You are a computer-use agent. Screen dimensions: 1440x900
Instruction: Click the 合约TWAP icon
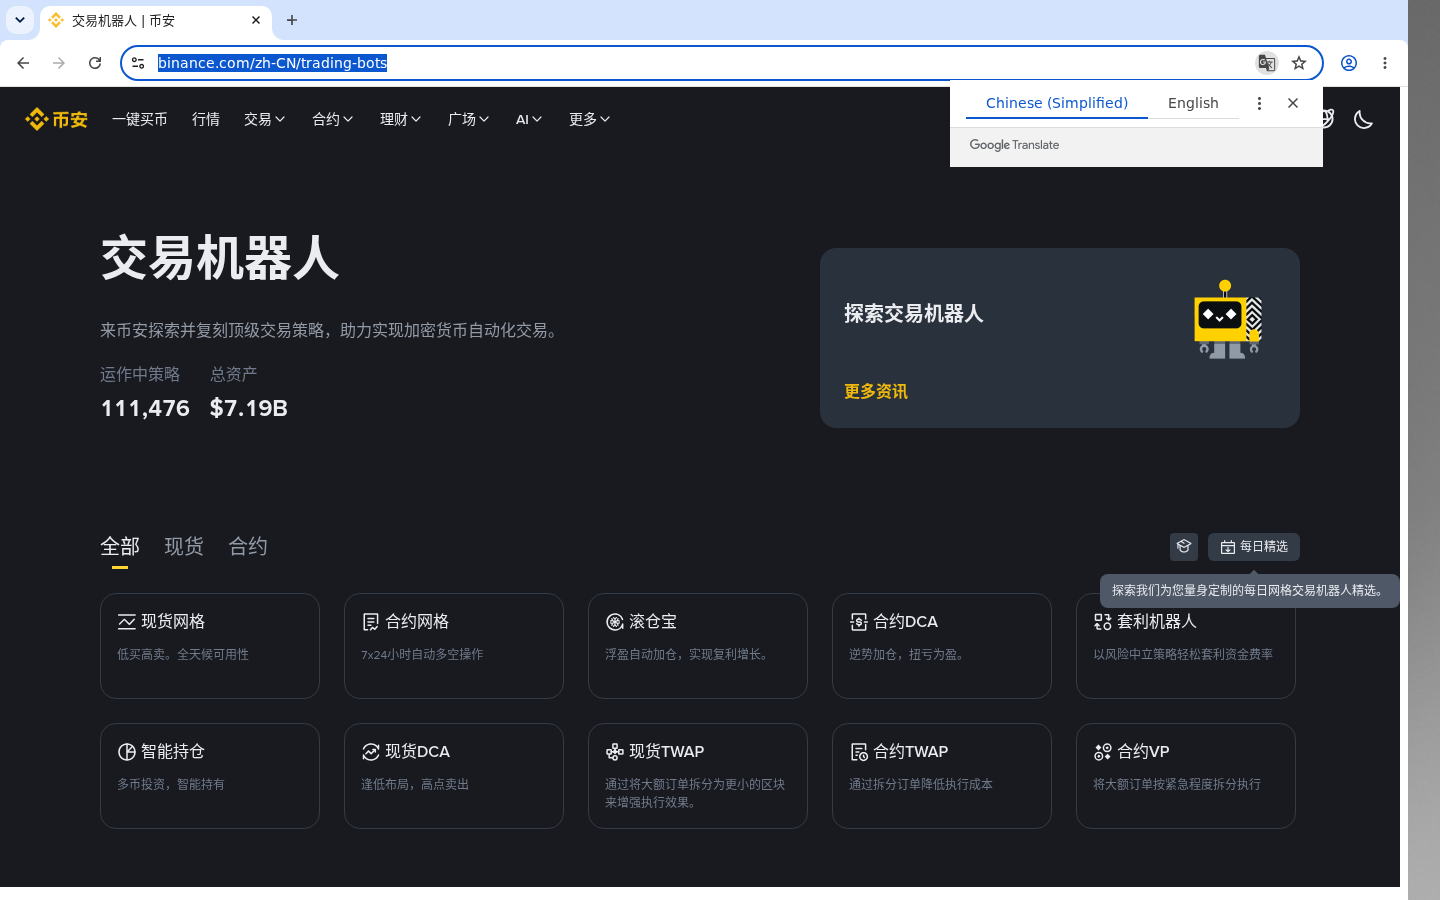(x=859, y=752)
